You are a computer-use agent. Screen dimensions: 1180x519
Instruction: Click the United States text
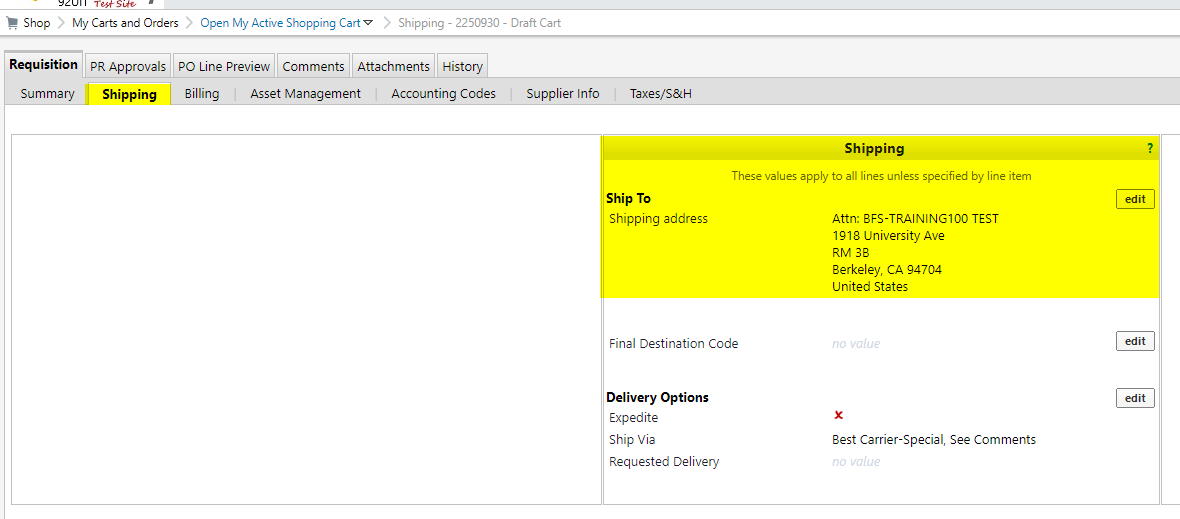tap(870, 287)
